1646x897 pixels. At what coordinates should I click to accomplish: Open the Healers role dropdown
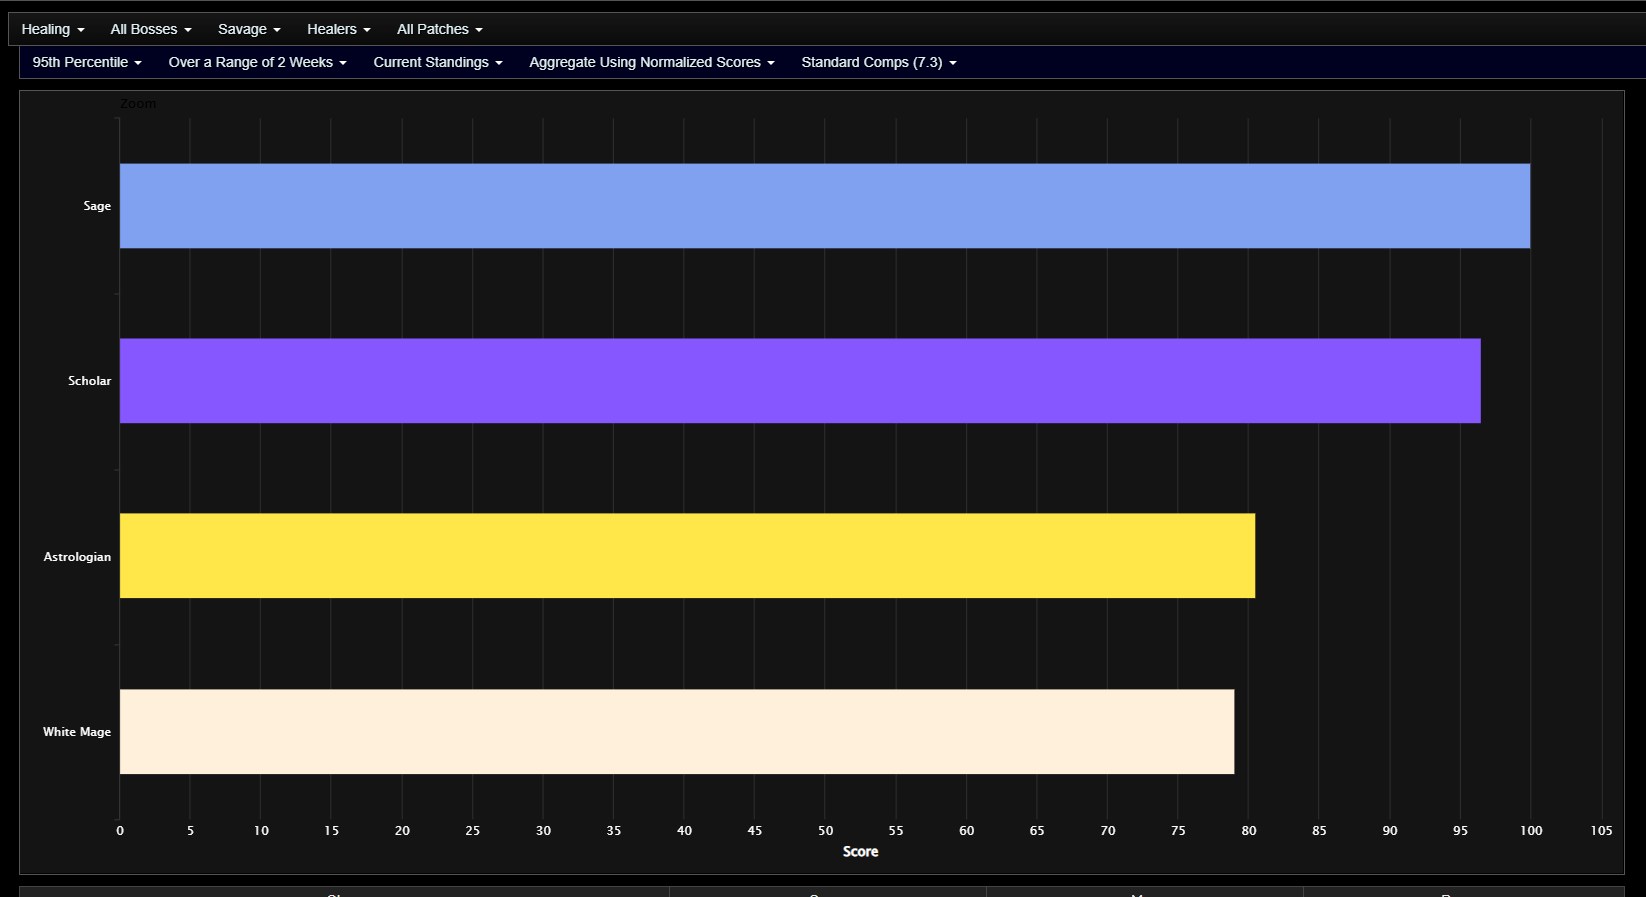(x=339, y=29)
